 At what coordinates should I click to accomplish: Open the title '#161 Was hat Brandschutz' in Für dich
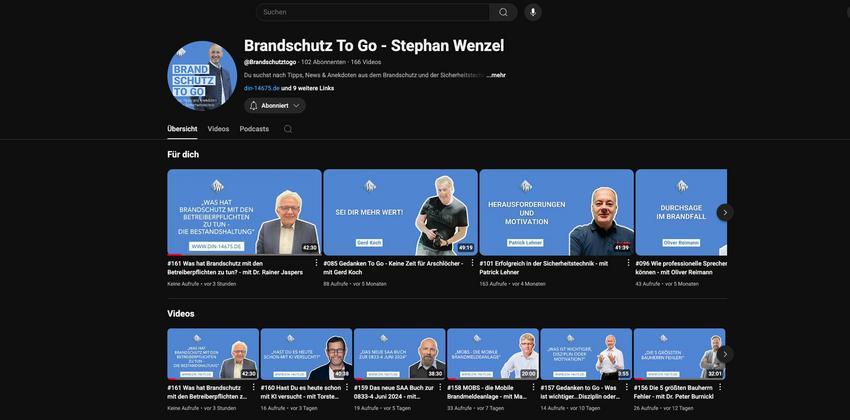click(x=235, y=268)
